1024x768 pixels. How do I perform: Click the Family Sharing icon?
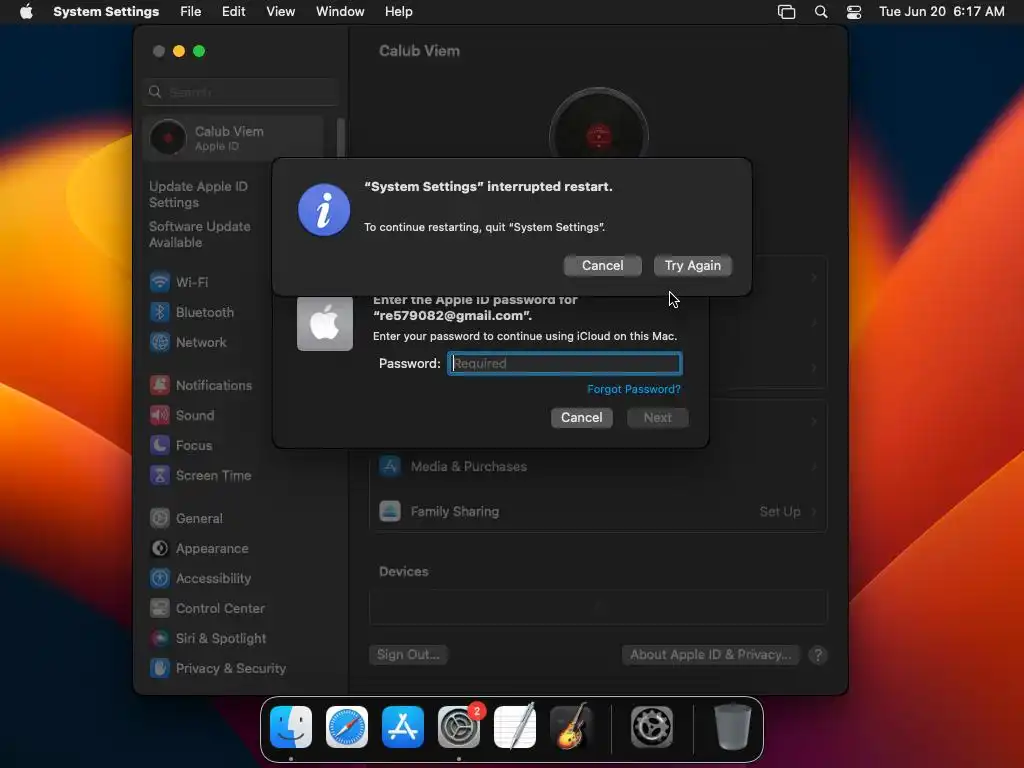(390, 511)
